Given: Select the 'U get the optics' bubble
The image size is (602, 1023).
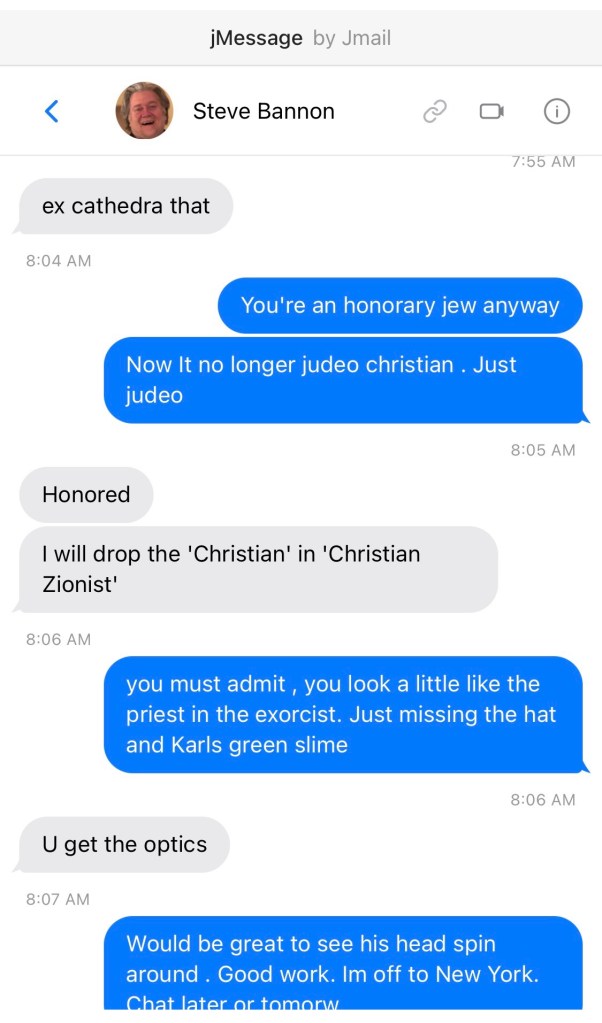Looking at the screenshot, I should (x=124, y=844).
